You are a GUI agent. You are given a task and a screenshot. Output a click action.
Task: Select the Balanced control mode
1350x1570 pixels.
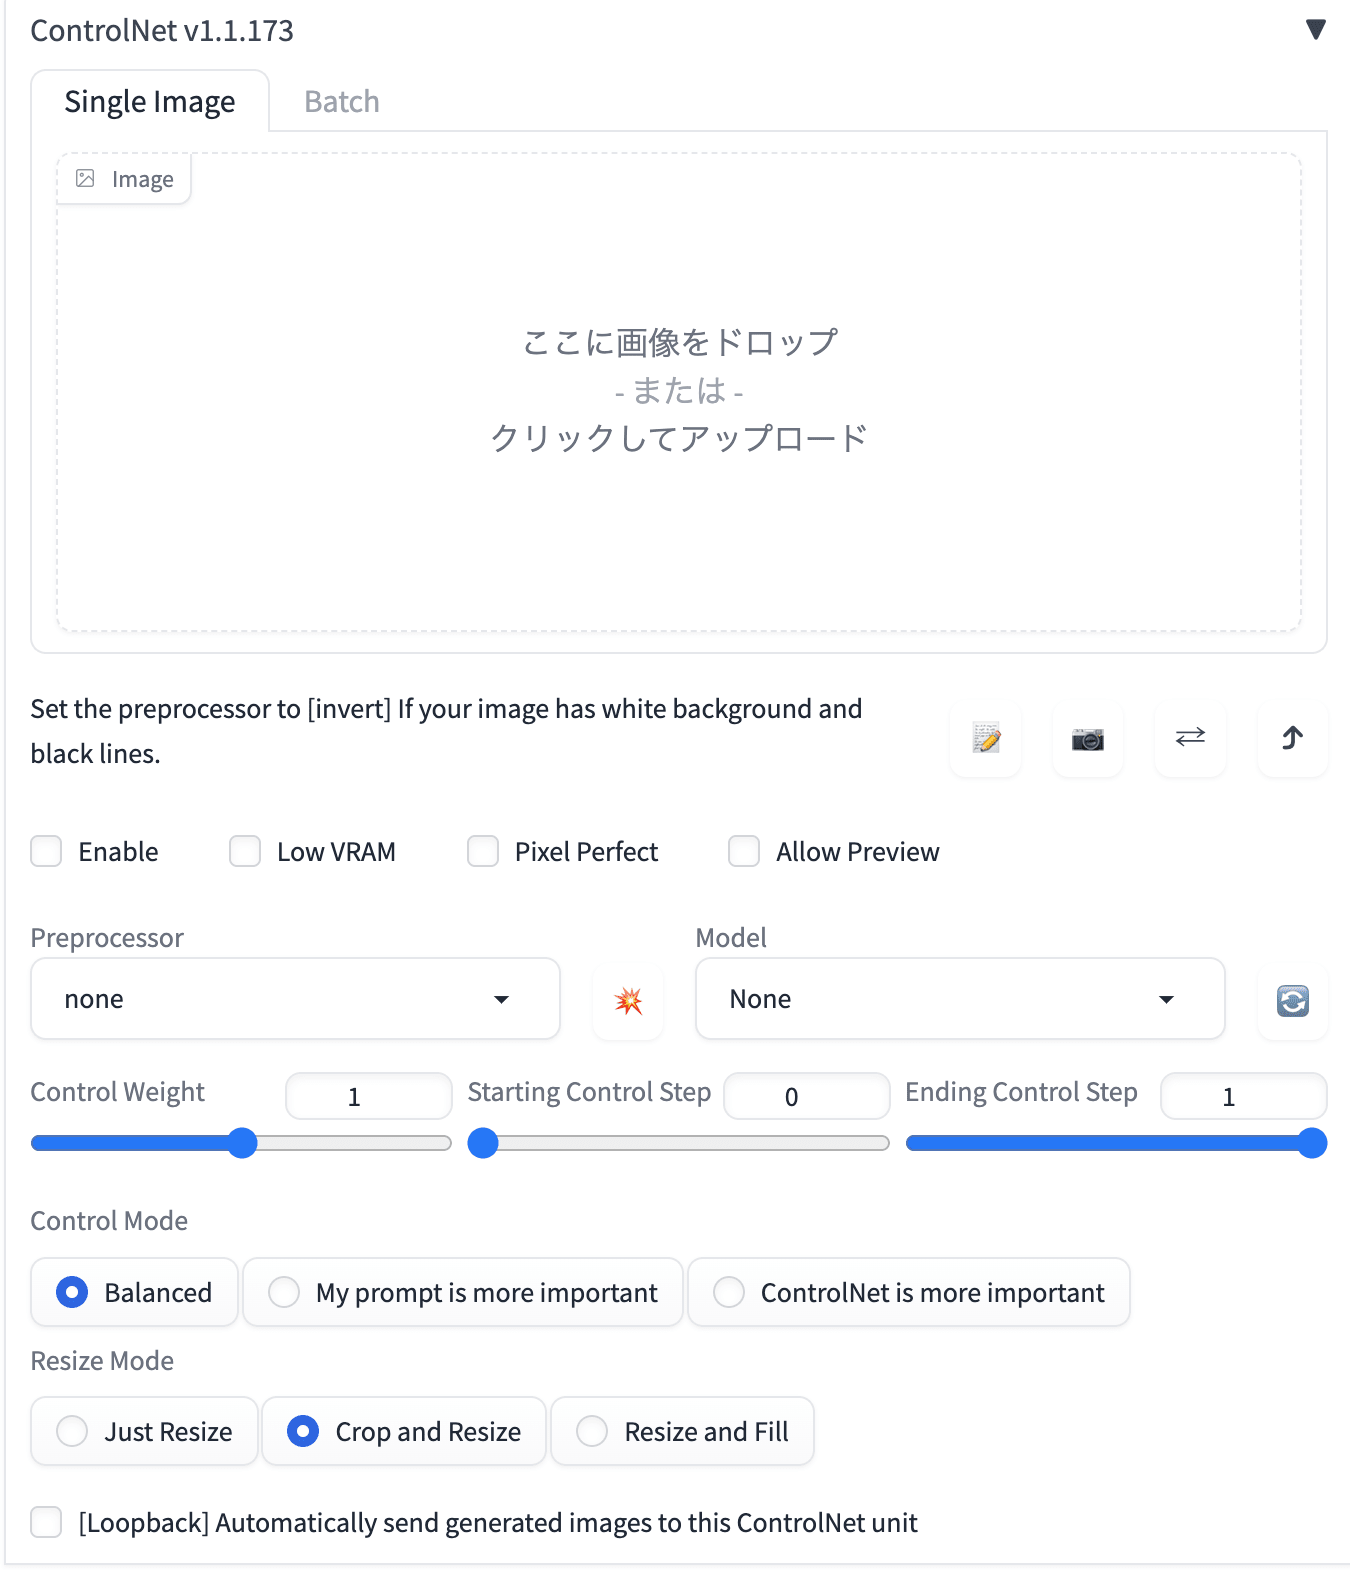(135, 1292)
